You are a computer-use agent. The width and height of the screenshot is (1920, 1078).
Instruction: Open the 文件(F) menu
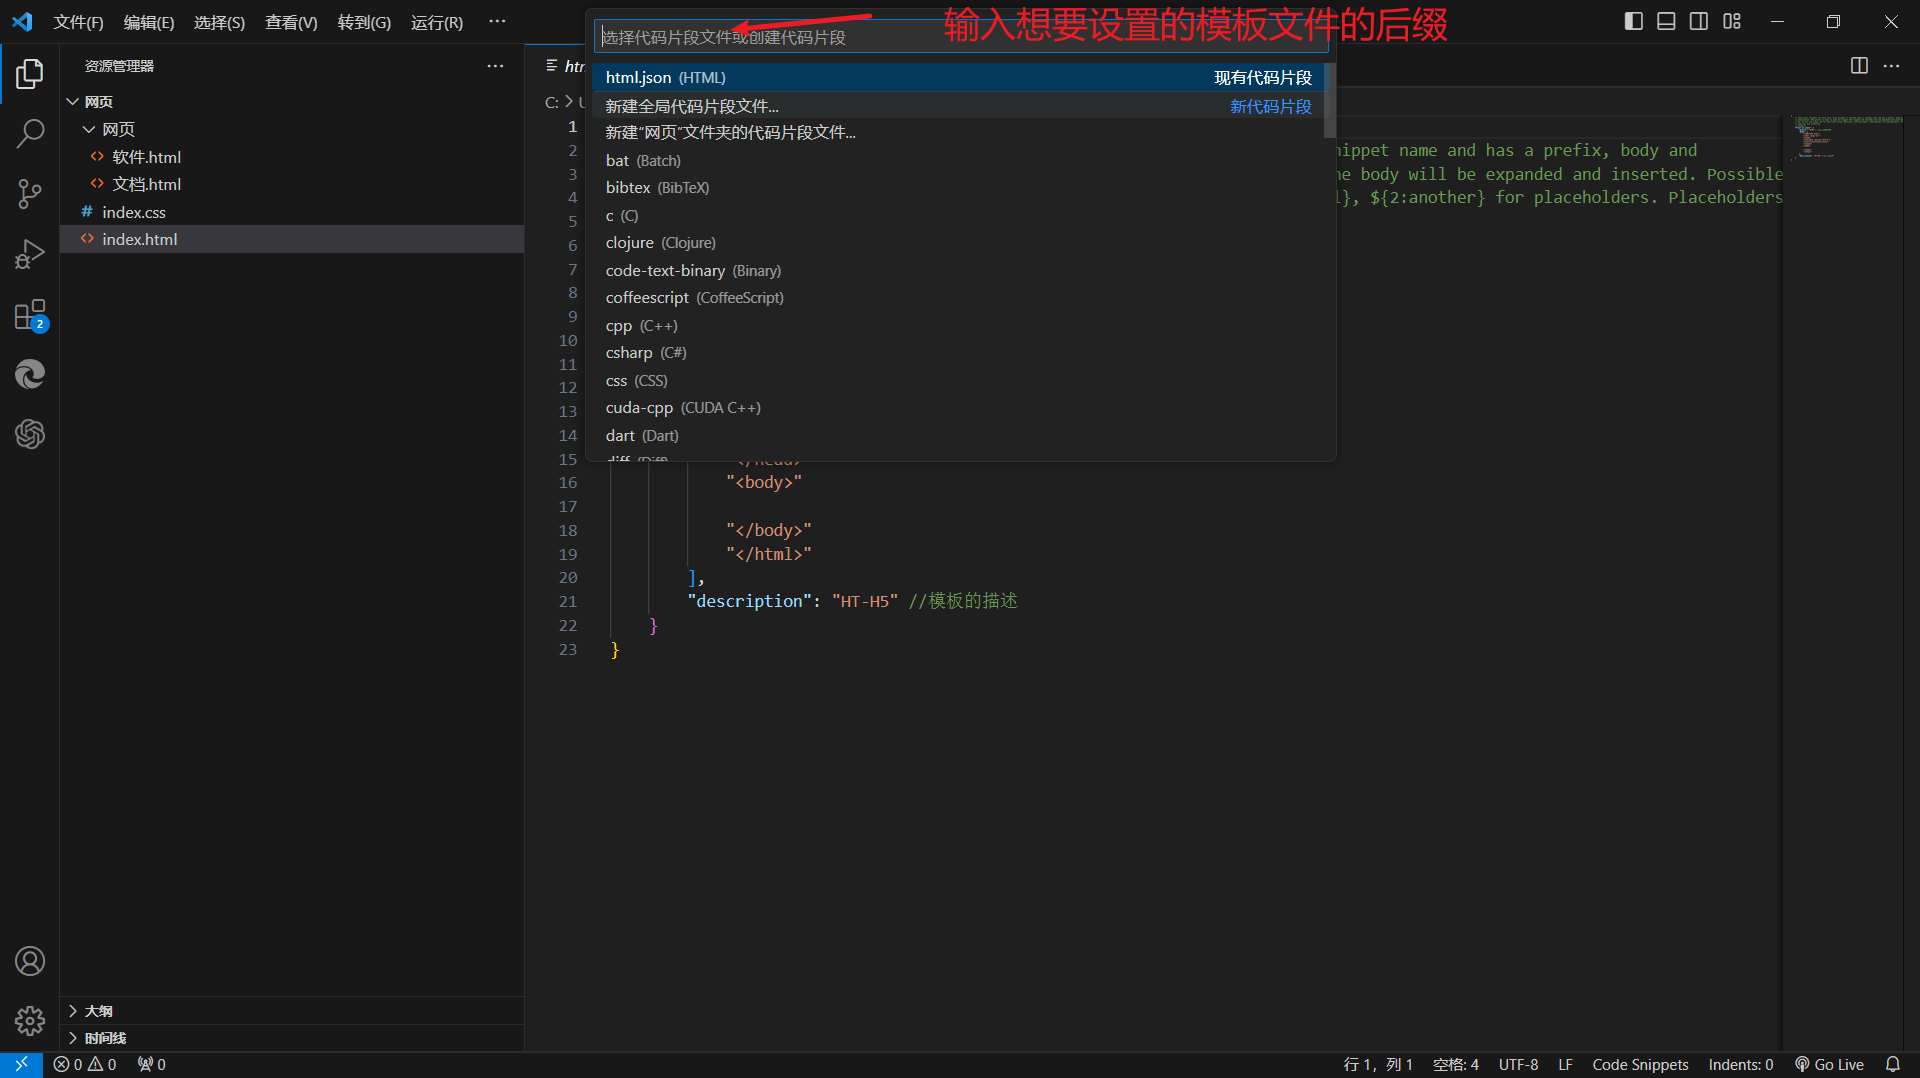78,22
